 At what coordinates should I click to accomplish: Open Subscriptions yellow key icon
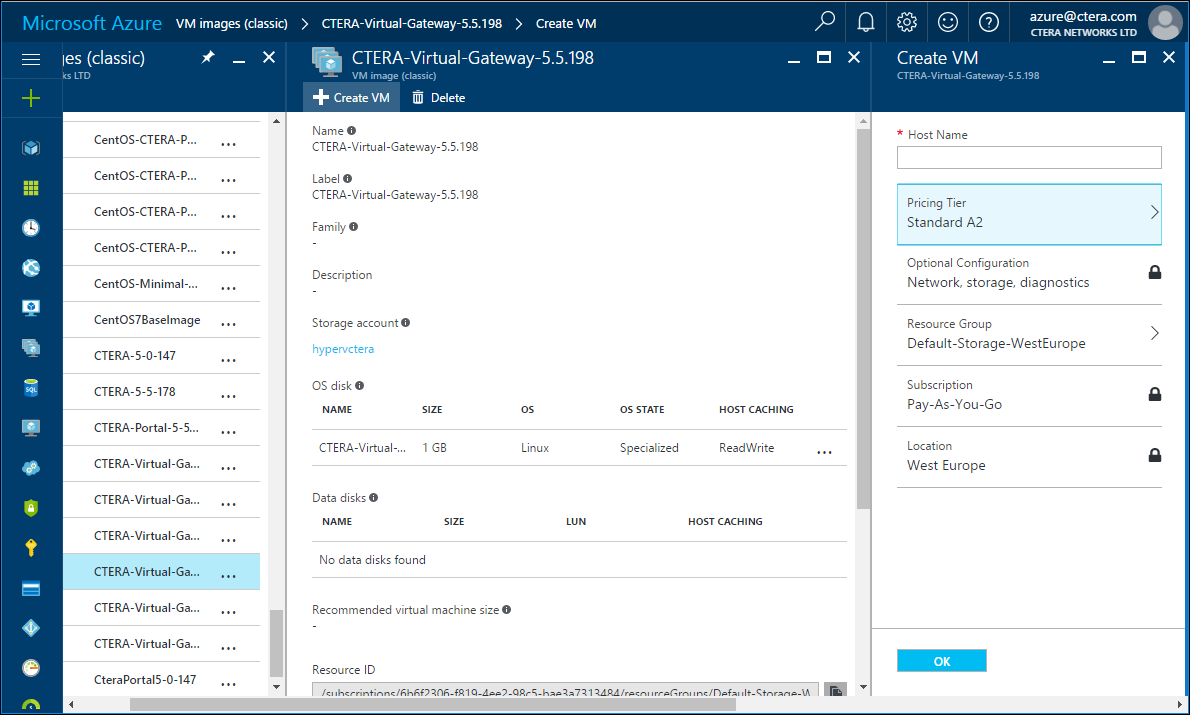(31, 548)
